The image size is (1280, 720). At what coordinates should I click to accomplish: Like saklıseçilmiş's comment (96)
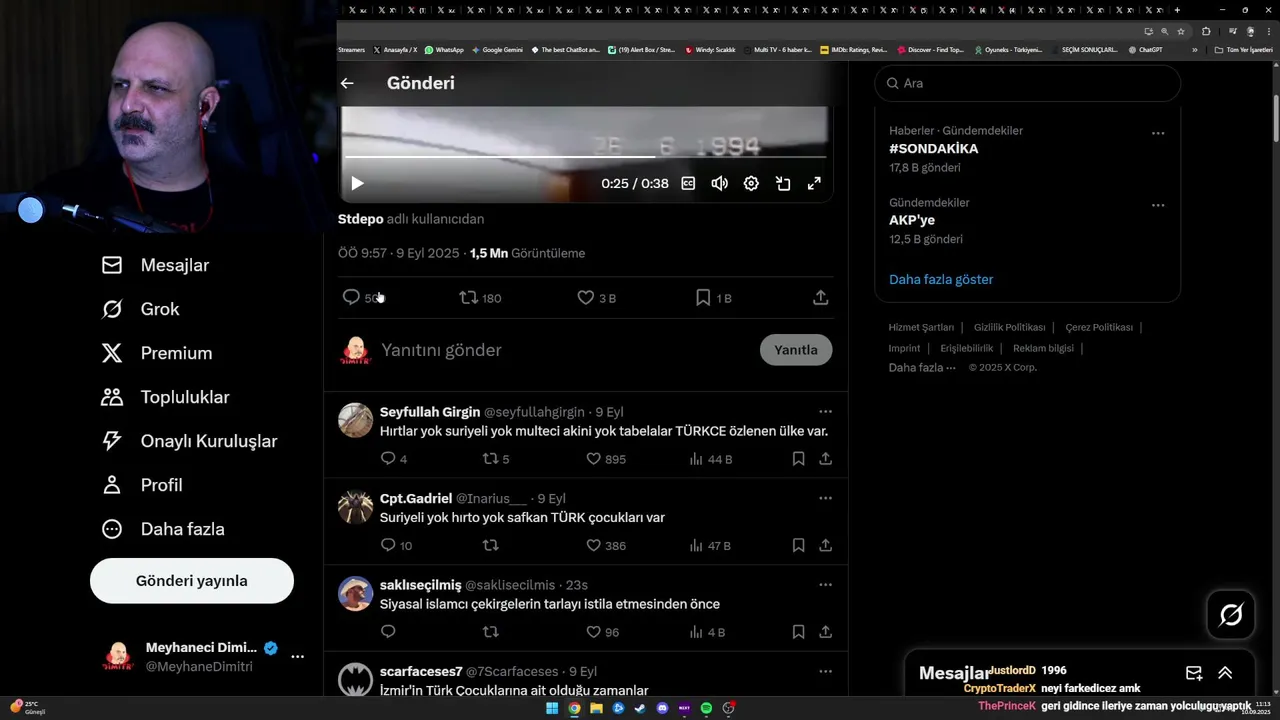602,632
